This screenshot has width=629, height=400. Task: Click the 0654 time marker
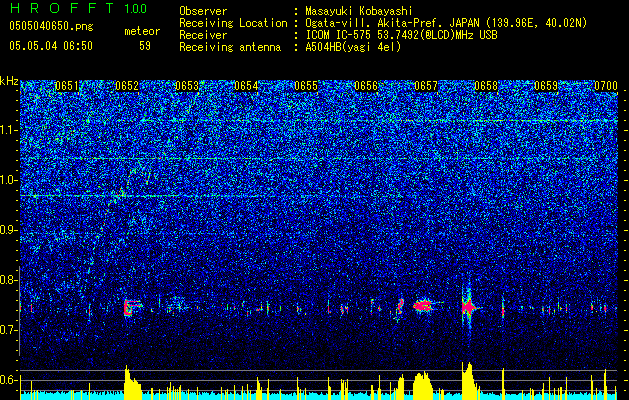[246, 86]
